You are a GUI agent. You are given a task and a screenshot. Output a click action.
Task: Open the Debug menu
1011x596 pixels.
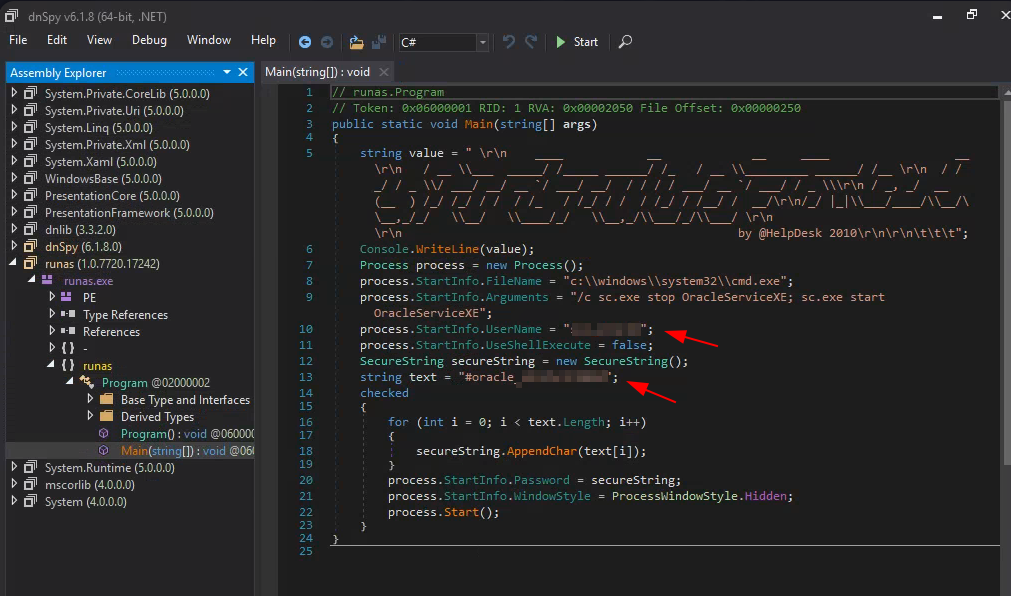click(x=149, y=40)
